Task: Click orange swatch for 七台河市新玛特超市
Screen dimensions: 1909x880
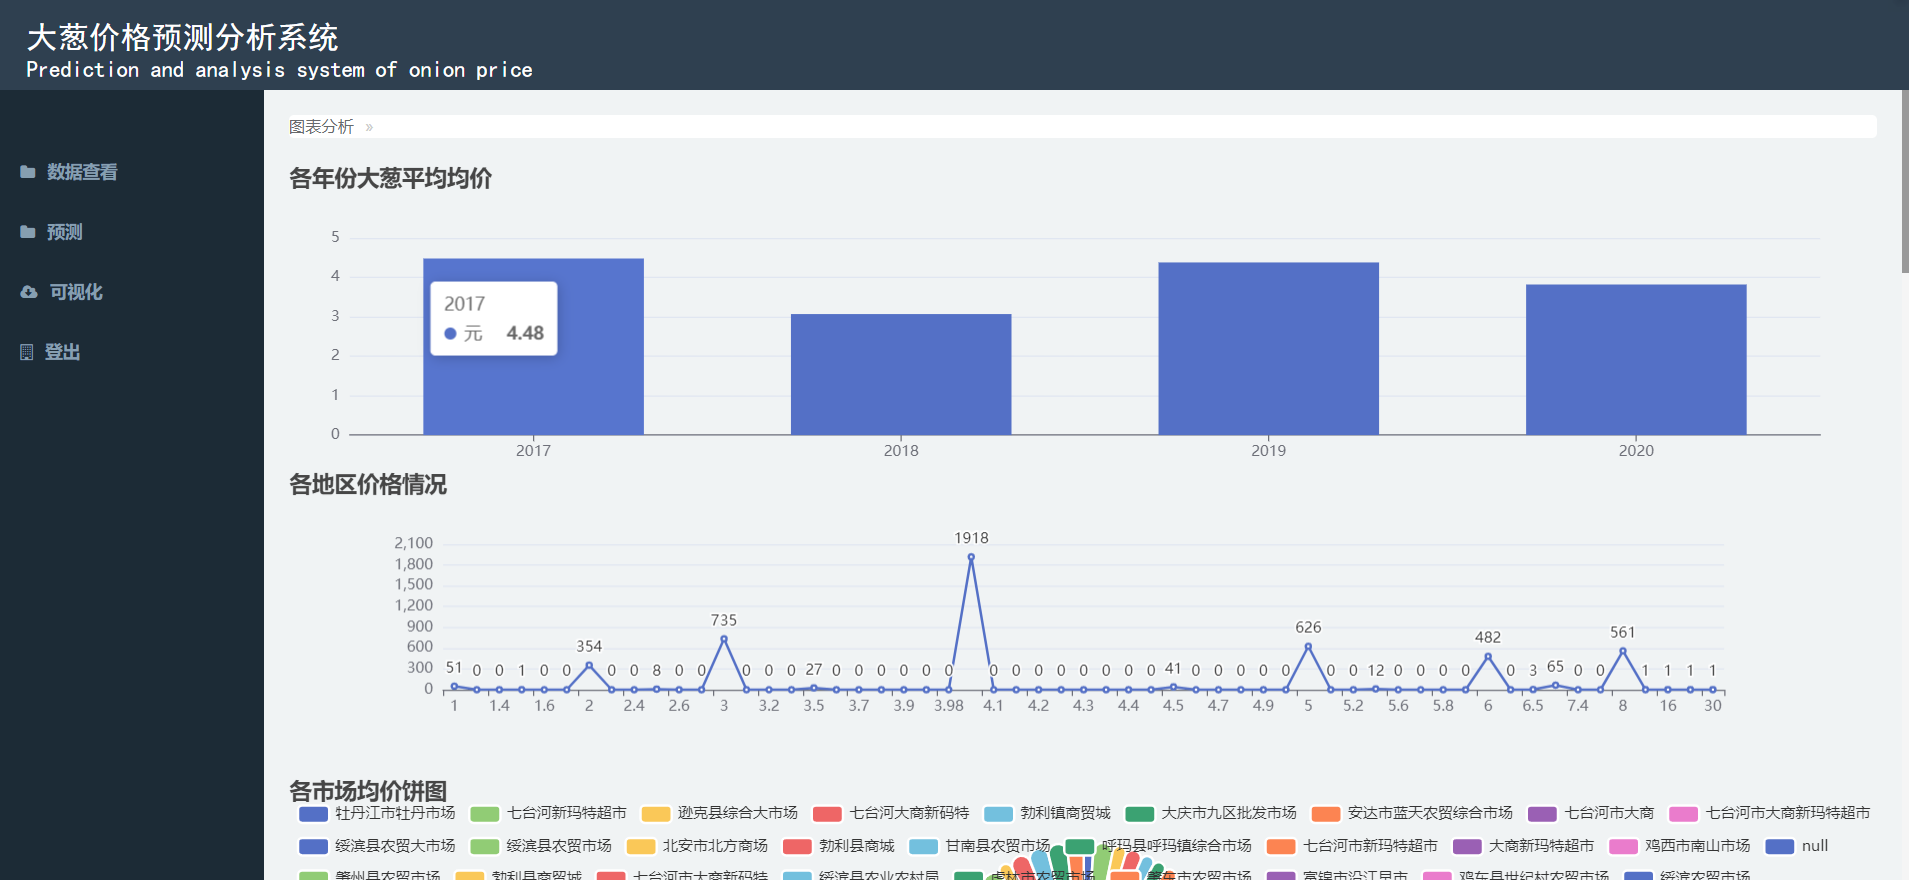Action: pos(1281,846)
